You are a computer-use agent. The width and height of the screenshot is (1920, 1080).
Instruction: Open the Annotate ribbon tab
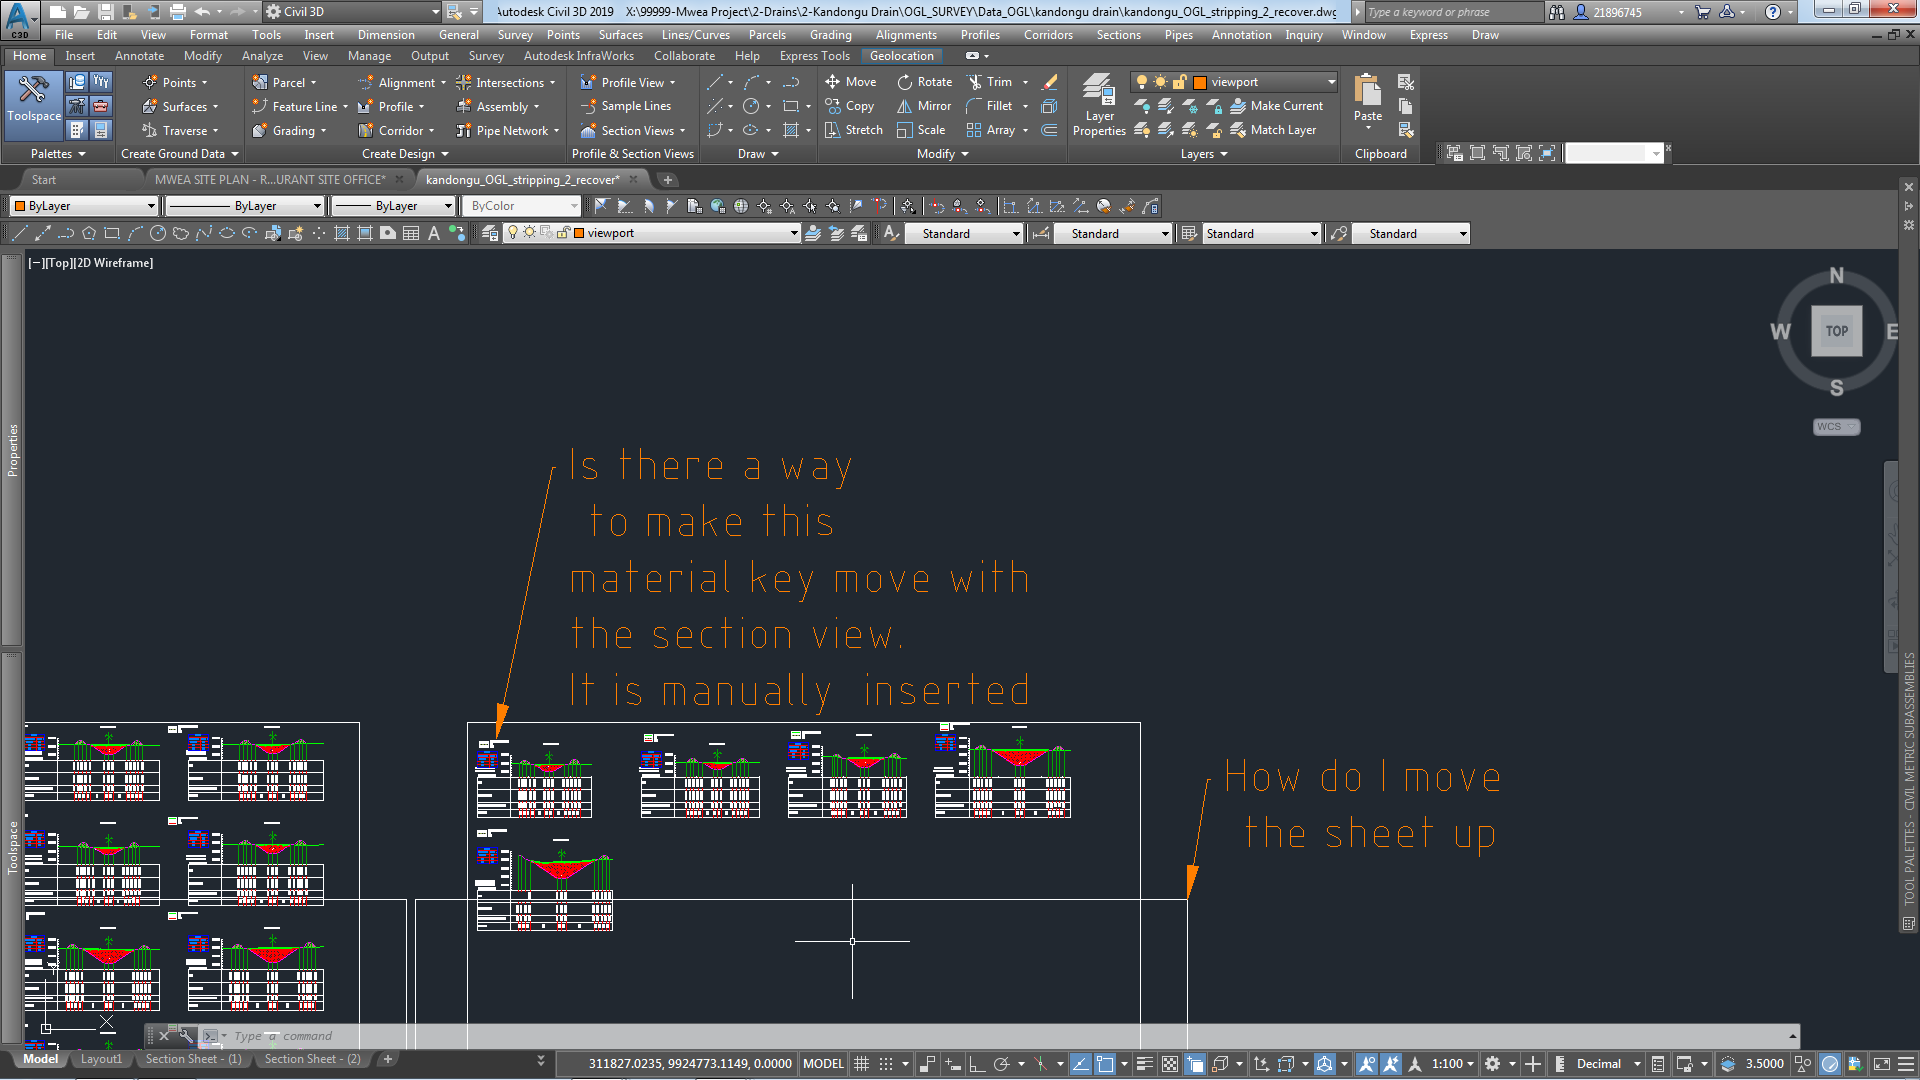coord(139,56)
